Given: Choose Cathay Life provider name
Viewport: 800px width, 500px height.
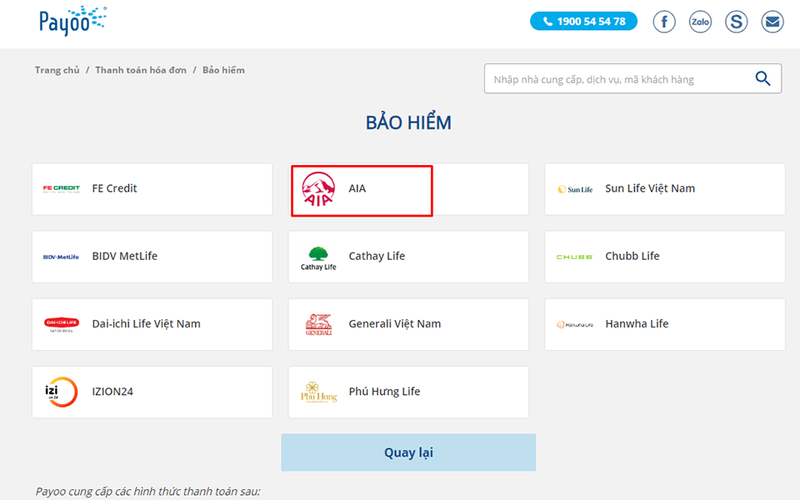Looking at the screenshot, I should tap(377, 256).
